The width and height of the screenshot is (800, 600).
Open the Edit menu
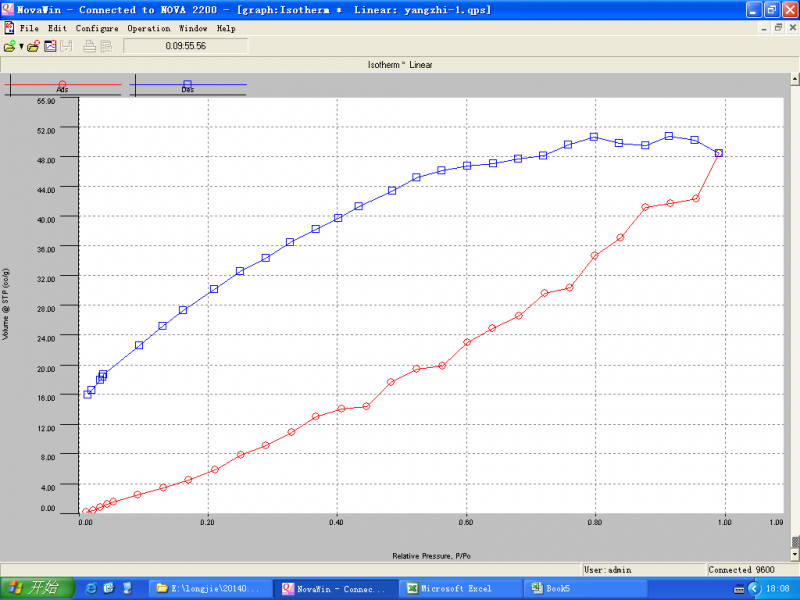(57, 28)
